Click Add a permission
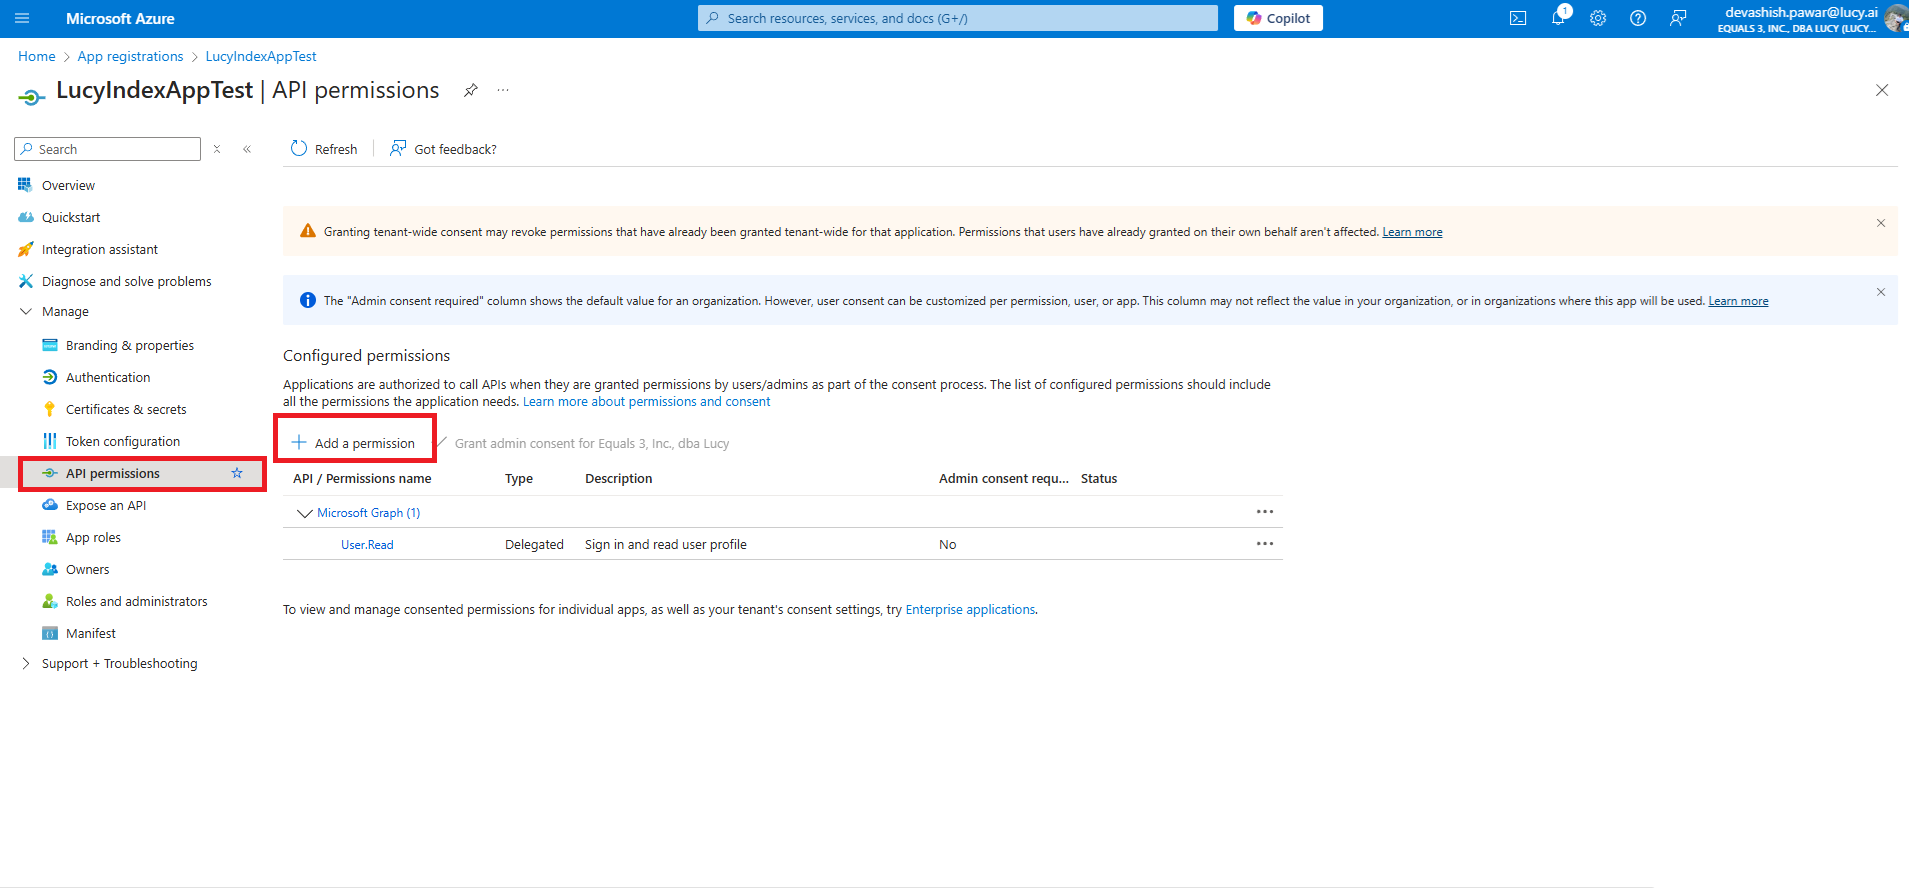Viewport: 1909px width, 888px height. [x=354, y=443]
